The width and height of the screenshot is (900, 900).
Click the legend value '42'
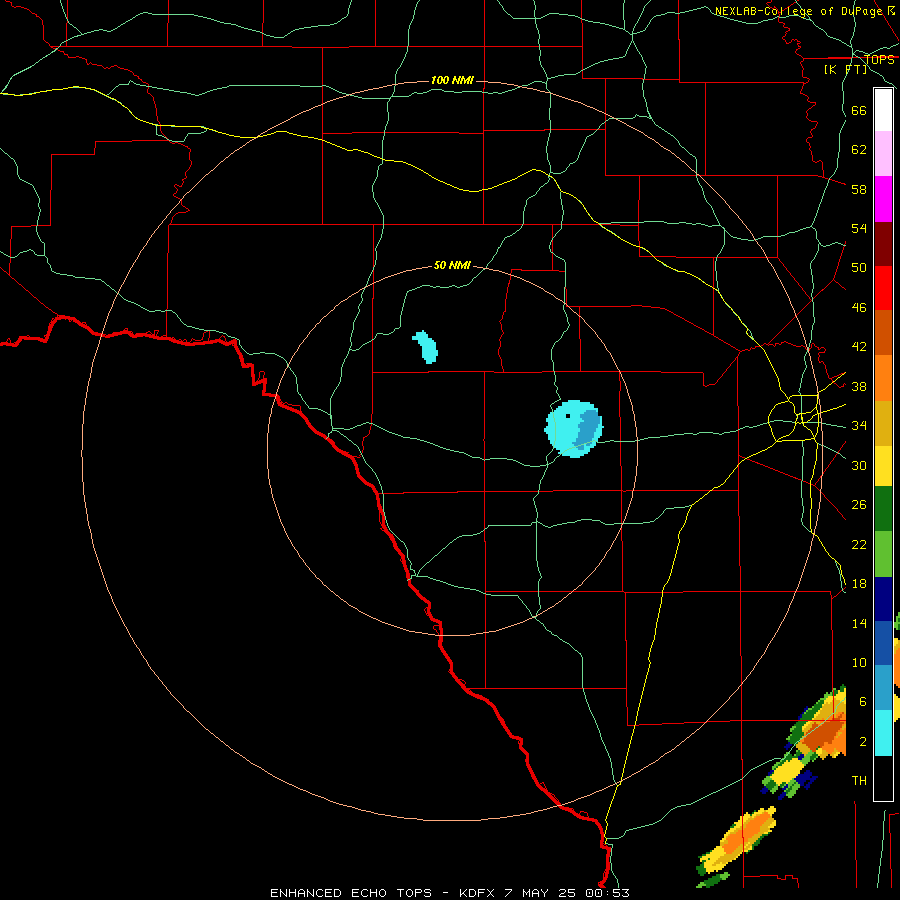pos(859,347)
